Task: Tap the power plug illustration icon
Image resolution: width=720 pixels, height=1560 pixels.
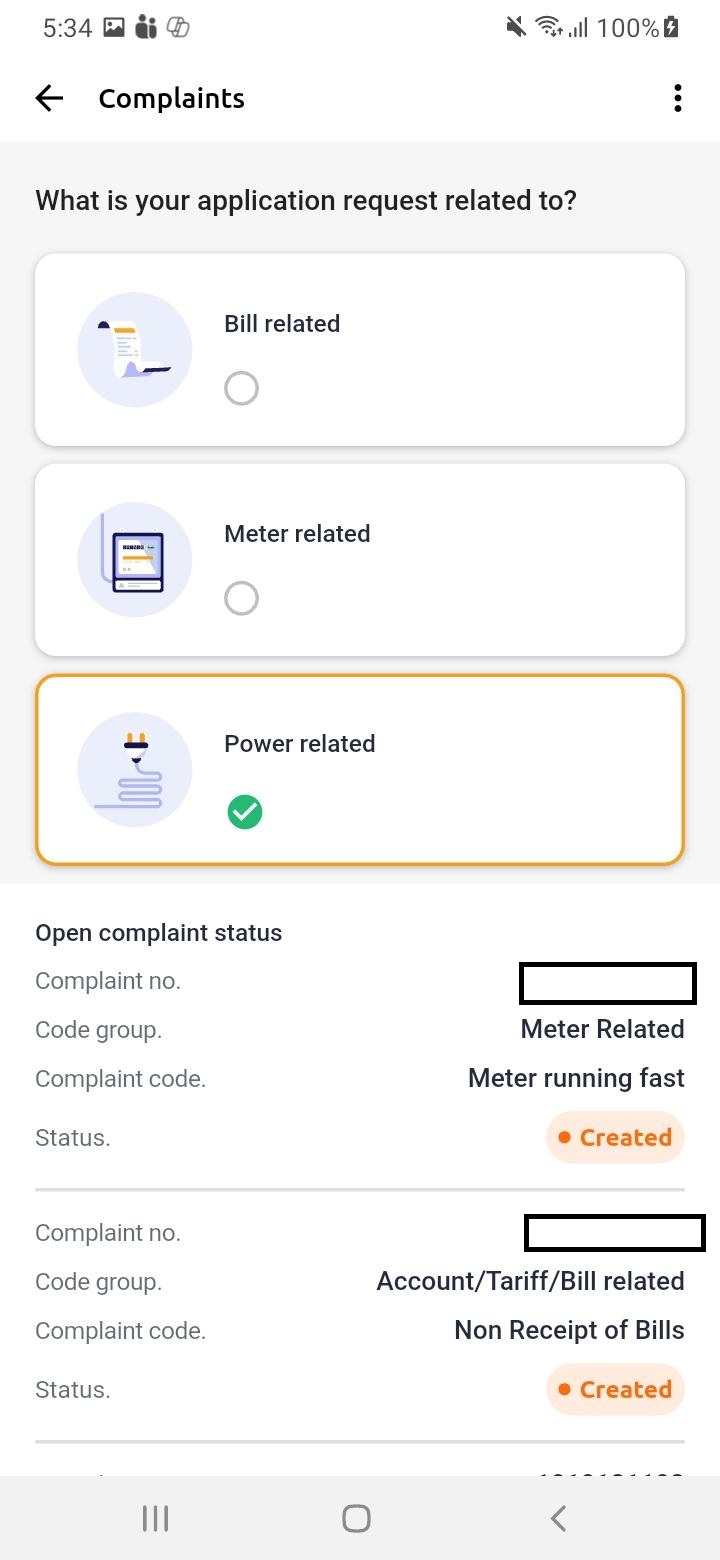Action: (135, 770)
